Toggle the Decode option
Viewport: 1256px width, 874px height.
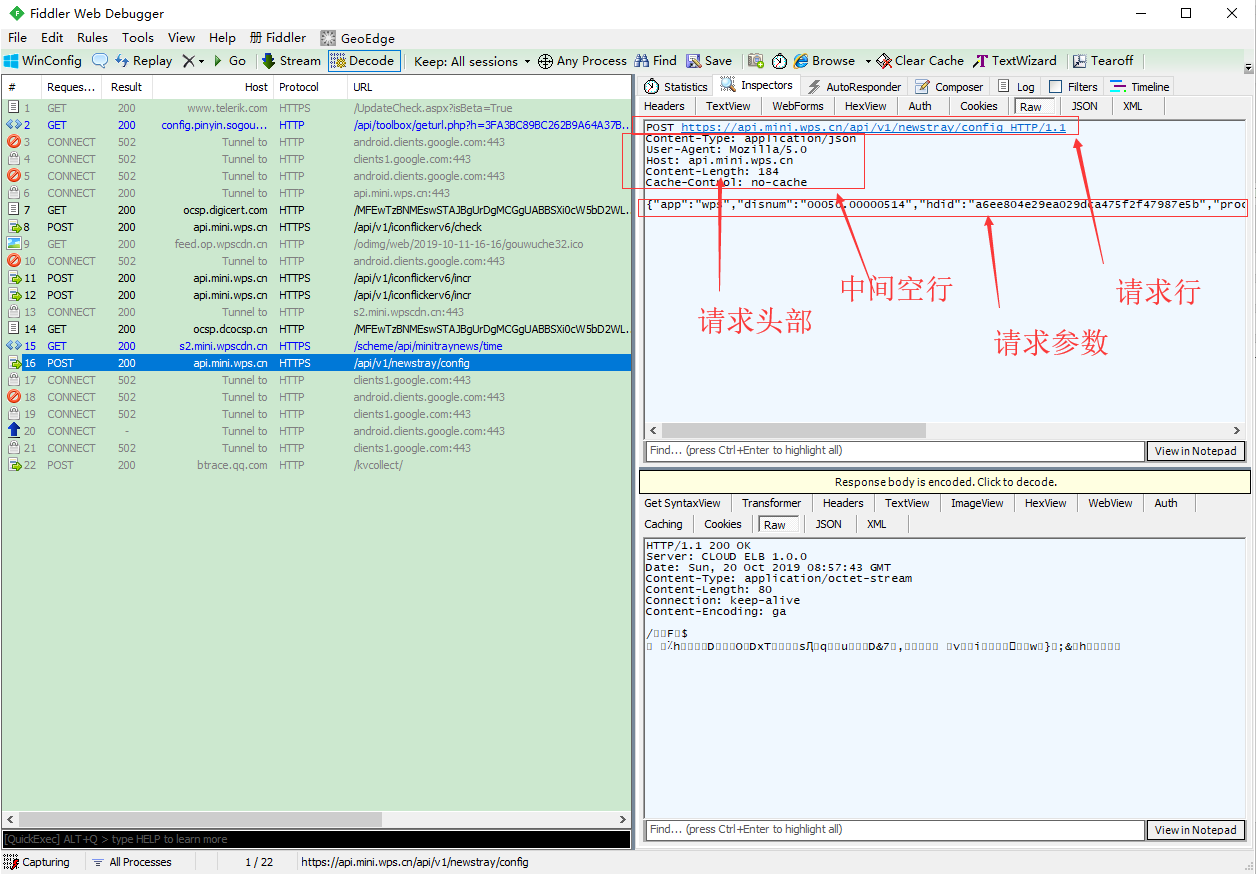(364, 61)
